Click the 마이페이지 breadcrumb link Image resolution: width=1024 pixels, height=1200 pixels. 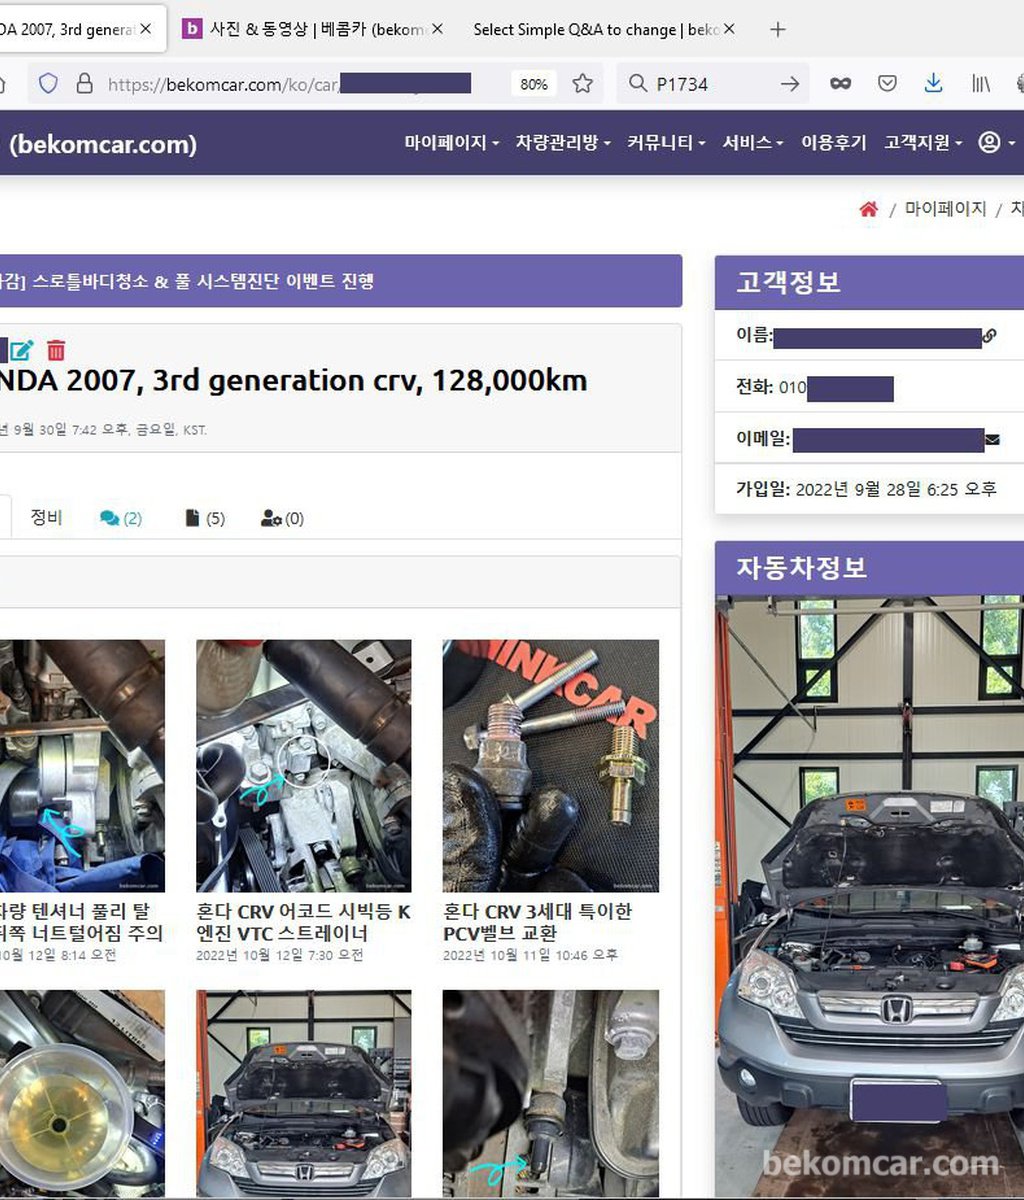(945, 209)
